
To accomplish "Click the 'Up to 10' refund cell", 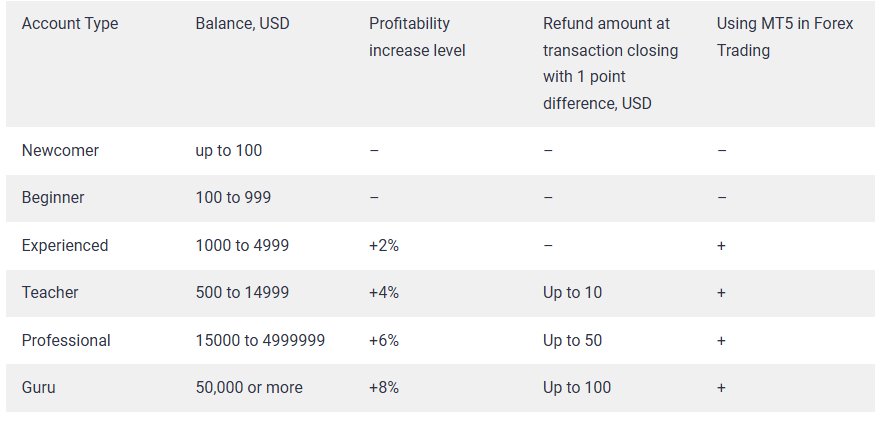I will (x=572, y=293).
